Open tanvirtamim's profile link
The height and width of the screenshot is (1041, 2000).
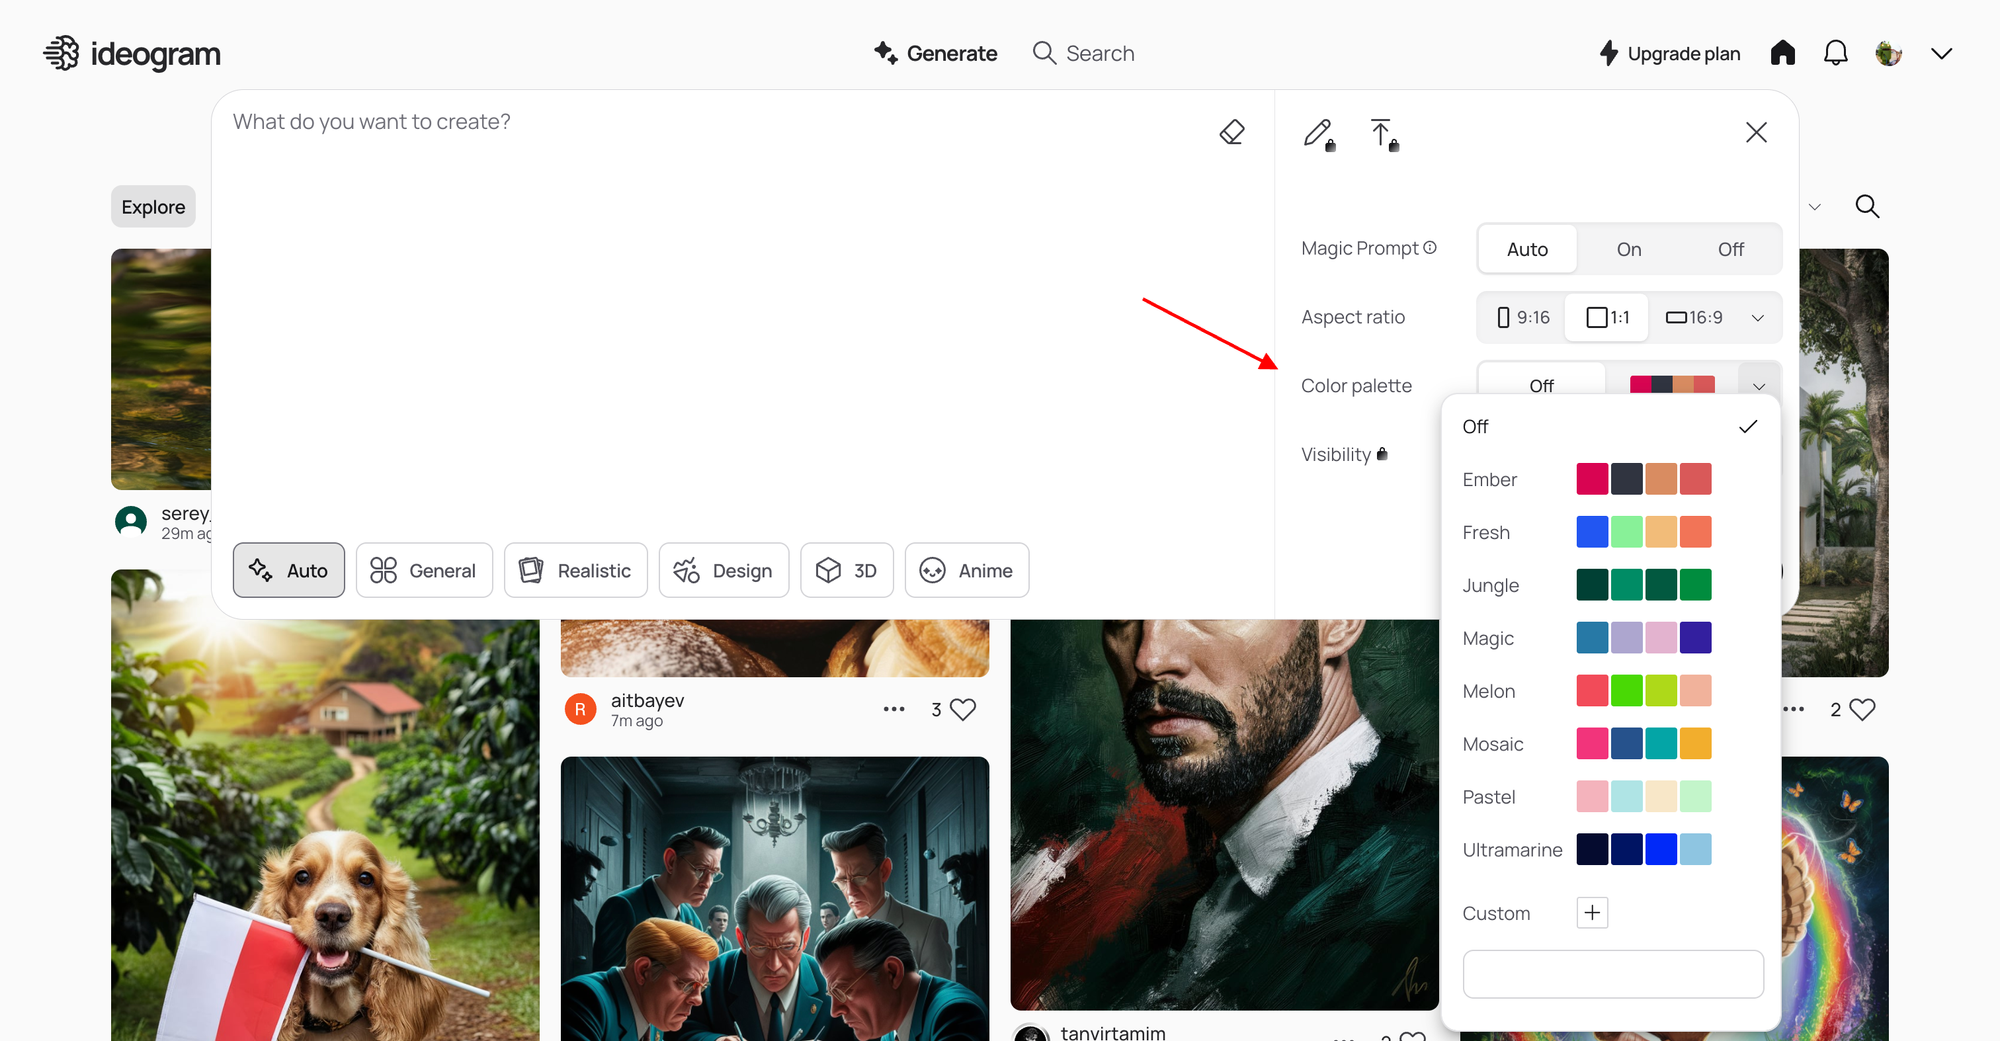pyautogui.click(x=1113, y=1033)
